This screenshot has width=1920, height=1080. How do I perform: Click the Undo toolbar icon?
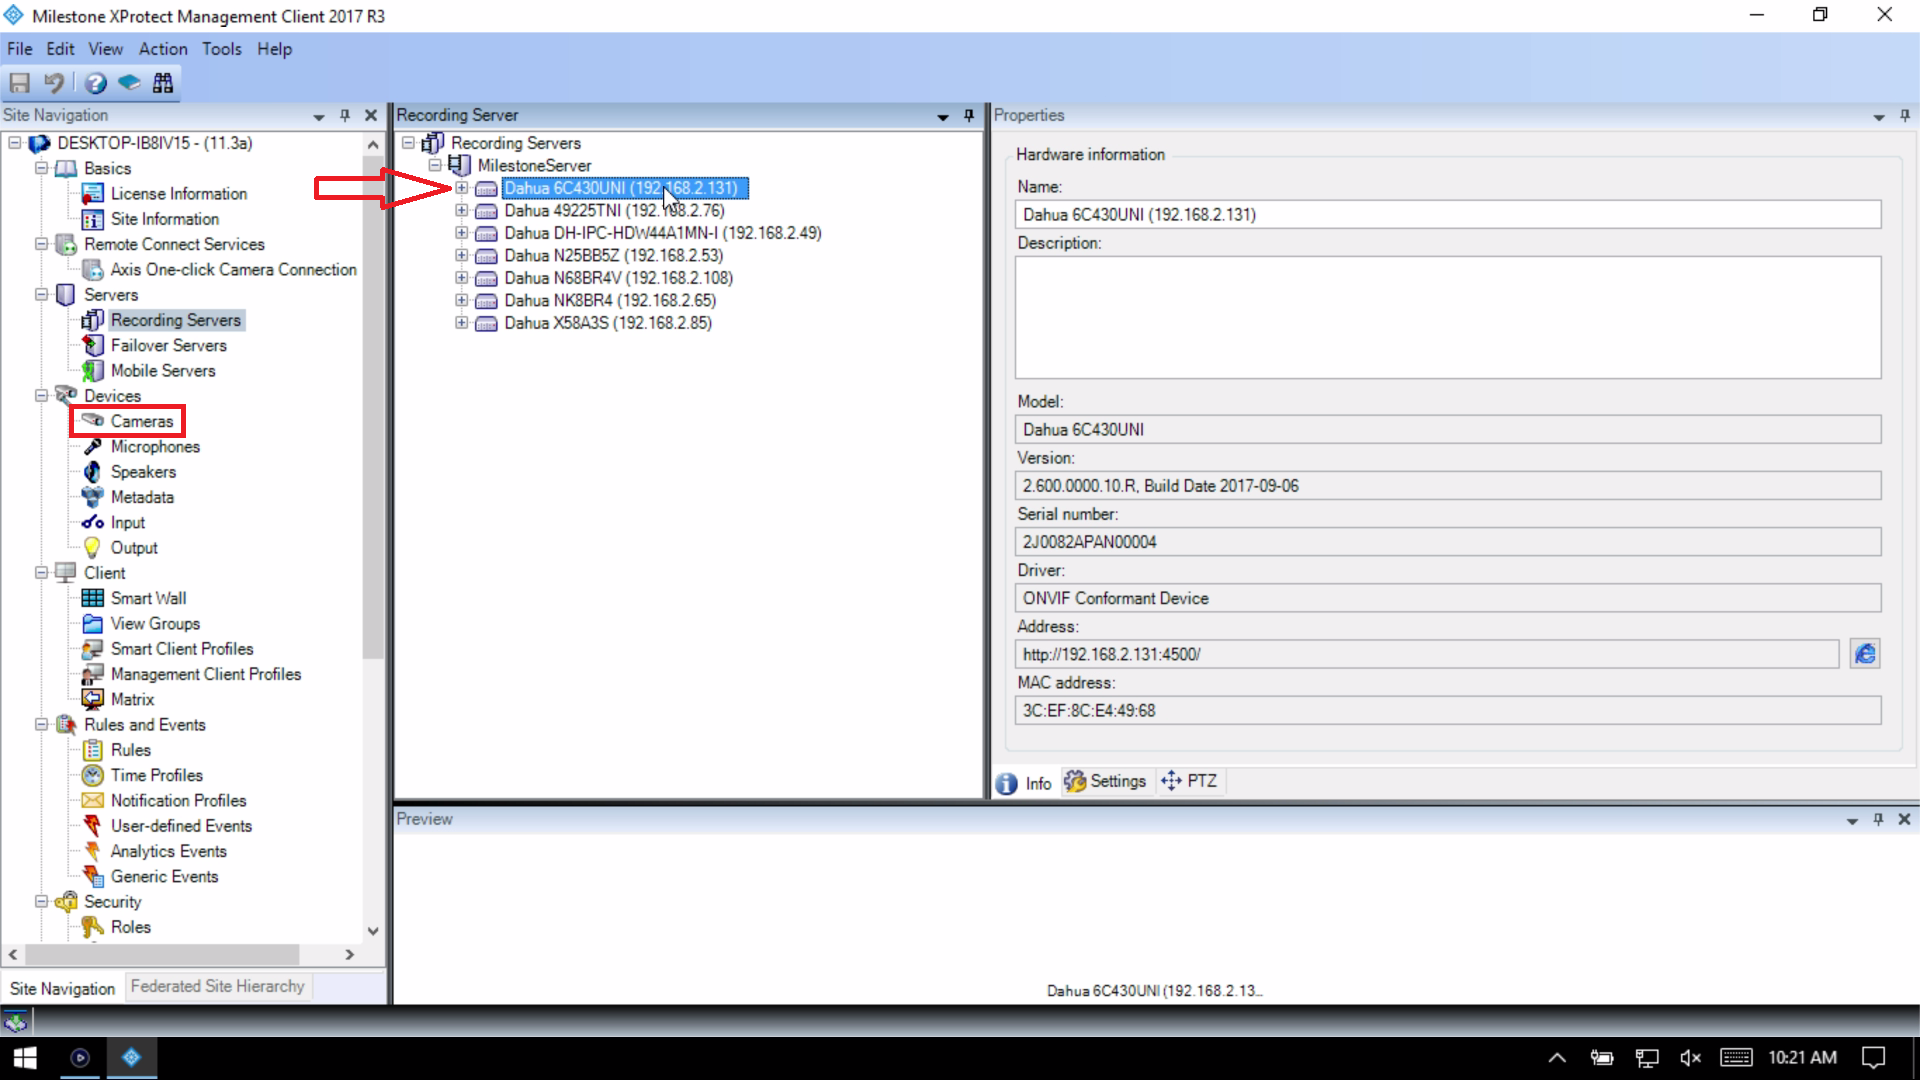pos(54,83)
